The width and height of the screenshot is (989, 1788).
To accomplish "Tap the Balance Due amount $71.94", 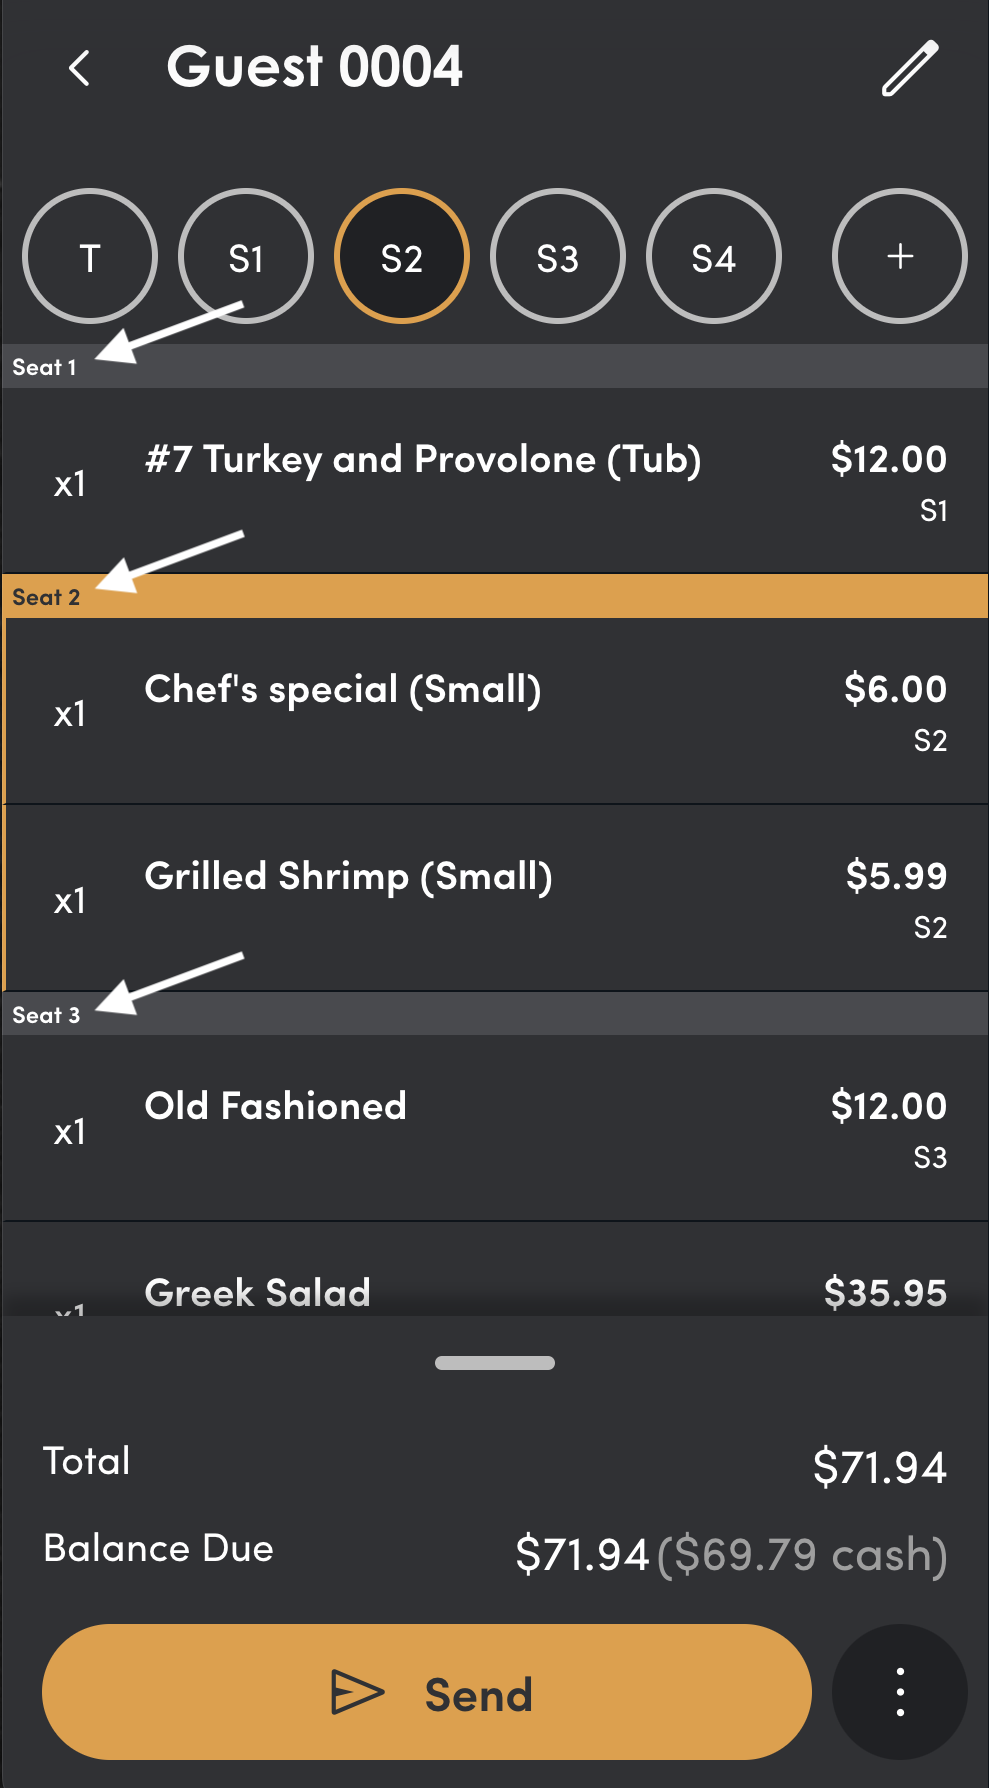I will [582, 1554].
